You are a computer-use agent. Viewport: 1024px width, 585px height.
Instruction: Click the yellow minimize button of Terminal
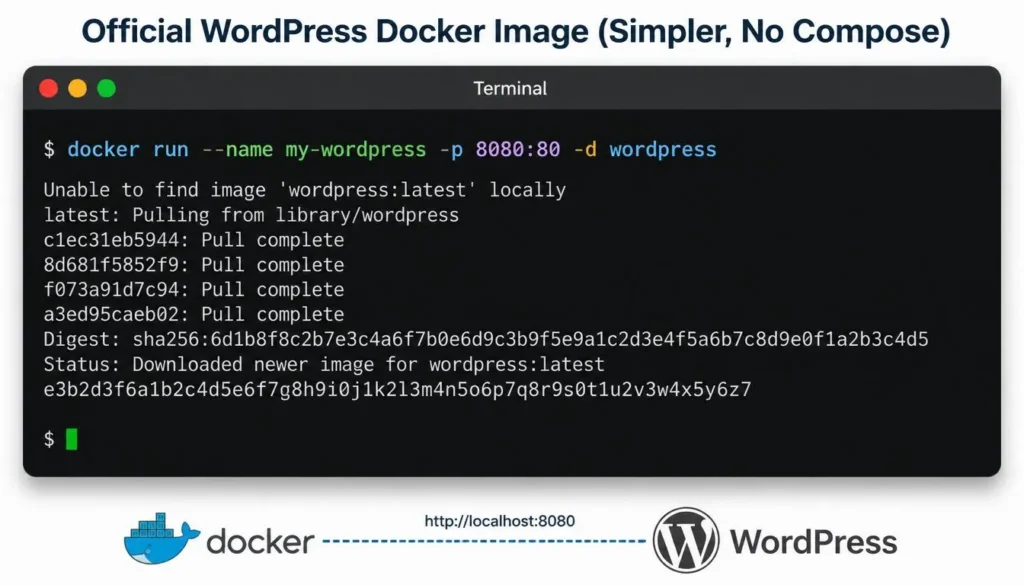(78, 88)
